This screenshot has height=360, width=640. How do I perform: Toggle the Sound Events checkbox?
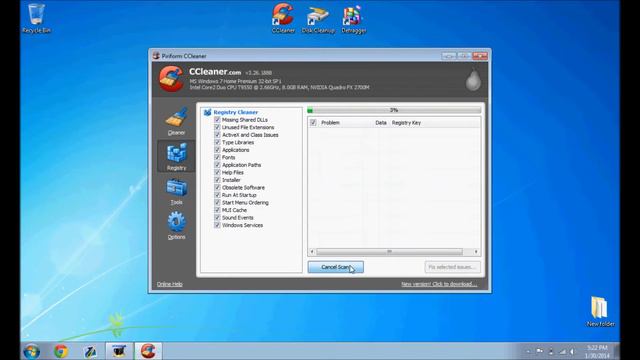click(217, 218)
